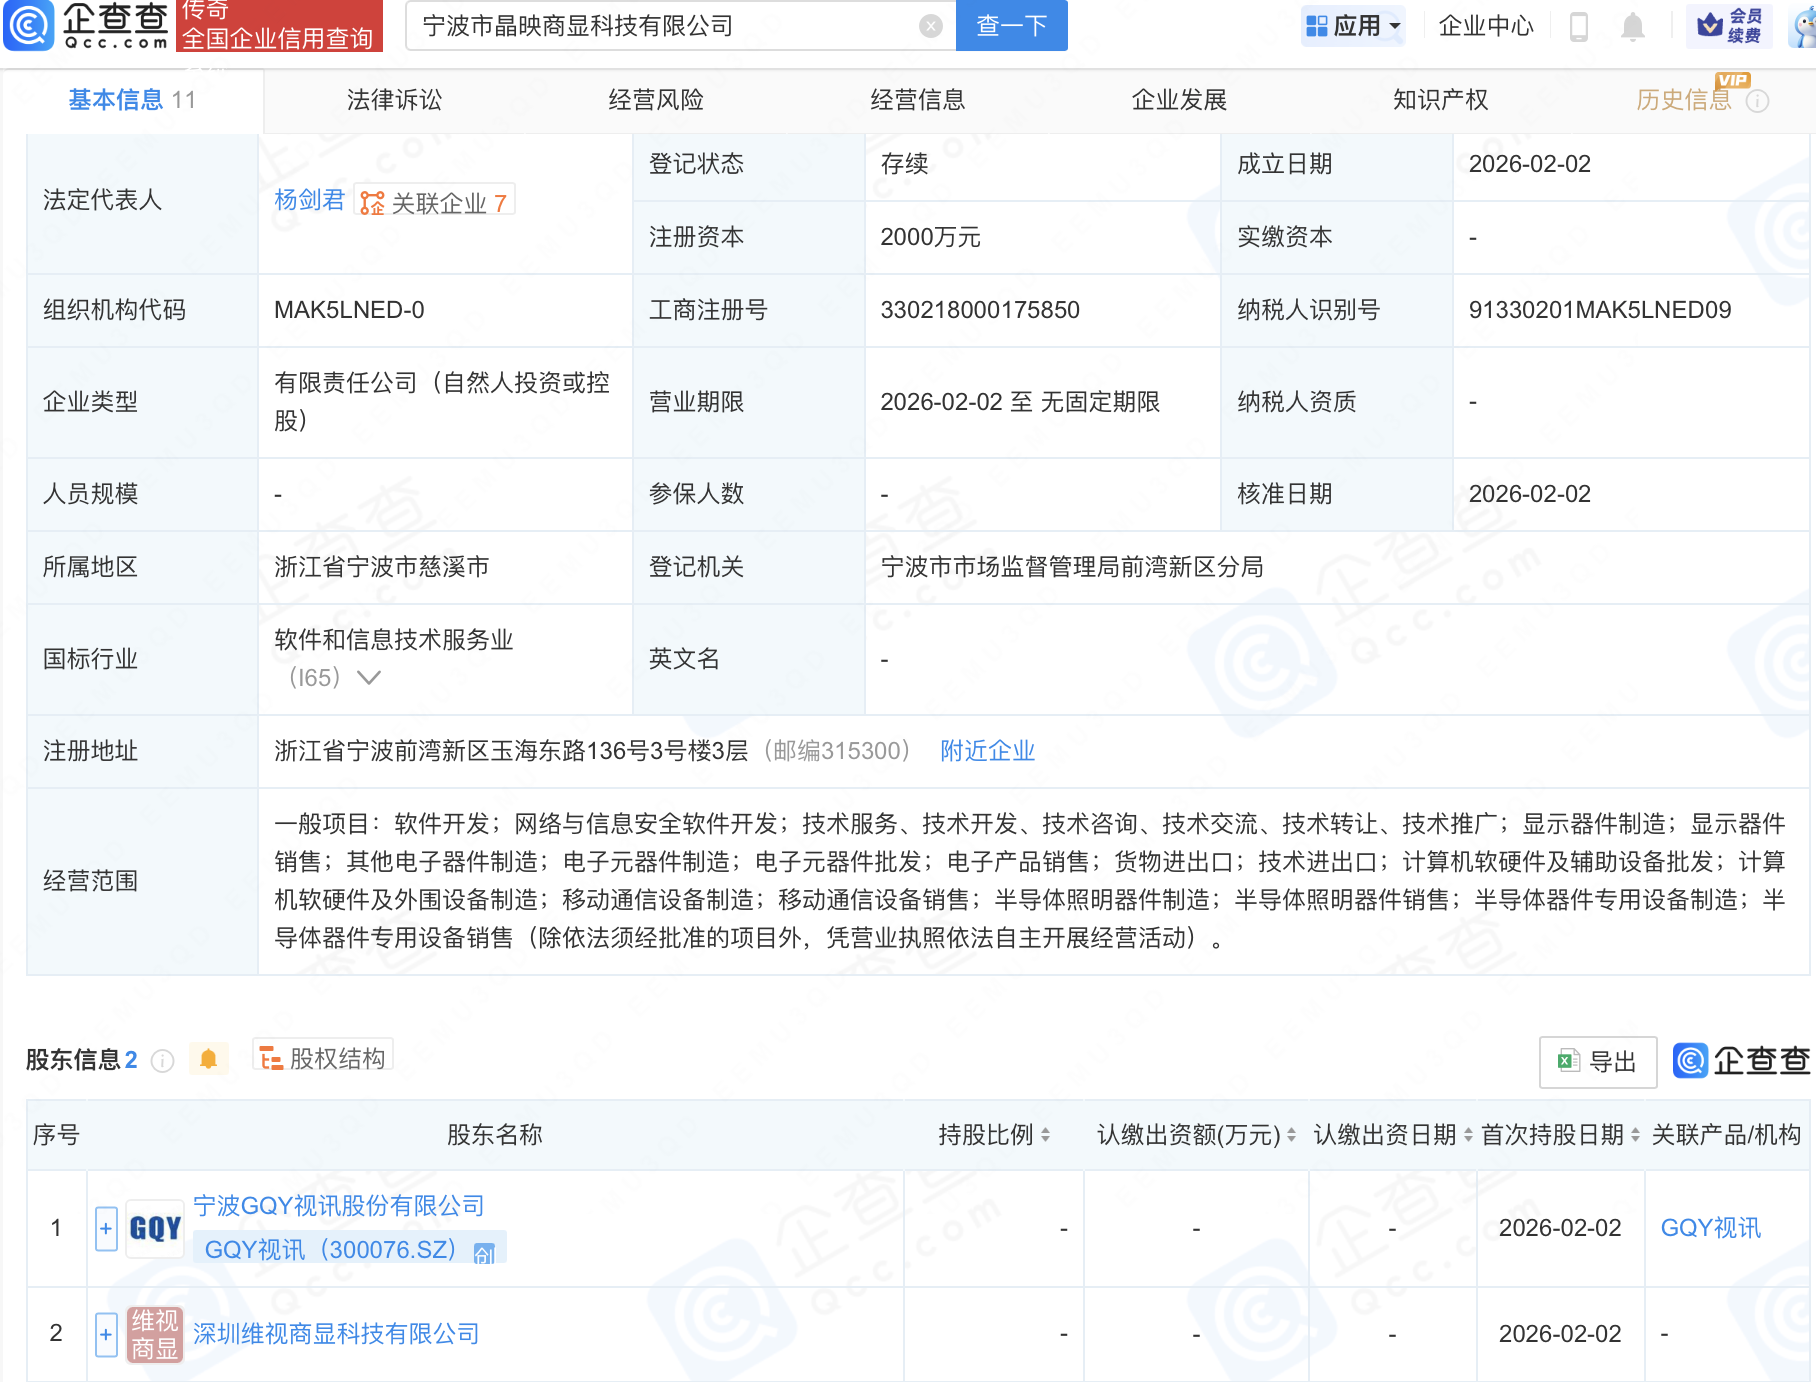Viewport: 1816px width, 1382px height.
Task: Click the 查一下 search button
Action: pyautogui.click(x=1011, y=26)
